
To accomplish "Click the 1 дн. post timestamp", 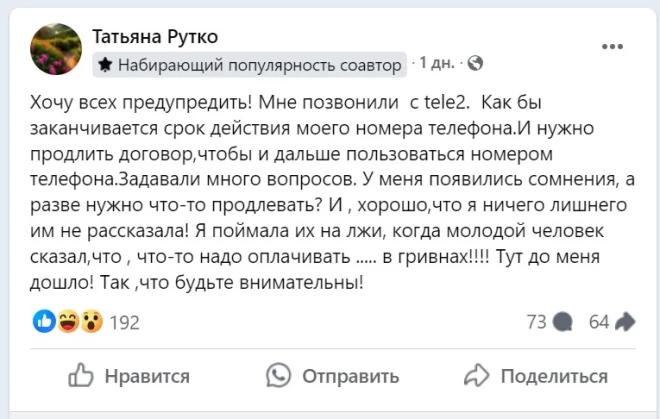I will 440,63.
